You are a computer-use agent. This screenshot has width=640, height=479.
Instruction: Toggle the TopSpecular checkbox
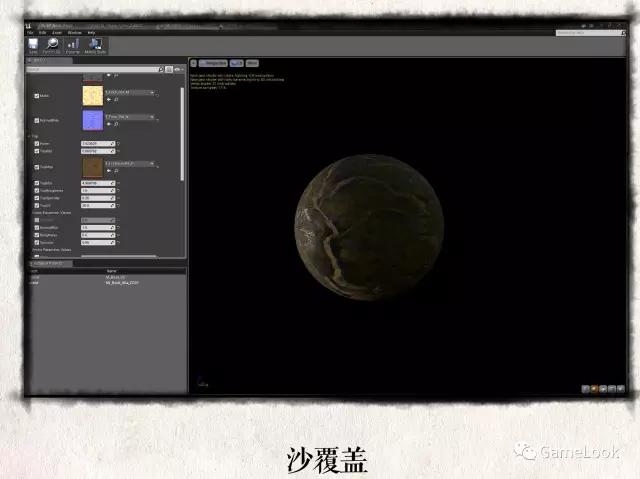point(37,198)
